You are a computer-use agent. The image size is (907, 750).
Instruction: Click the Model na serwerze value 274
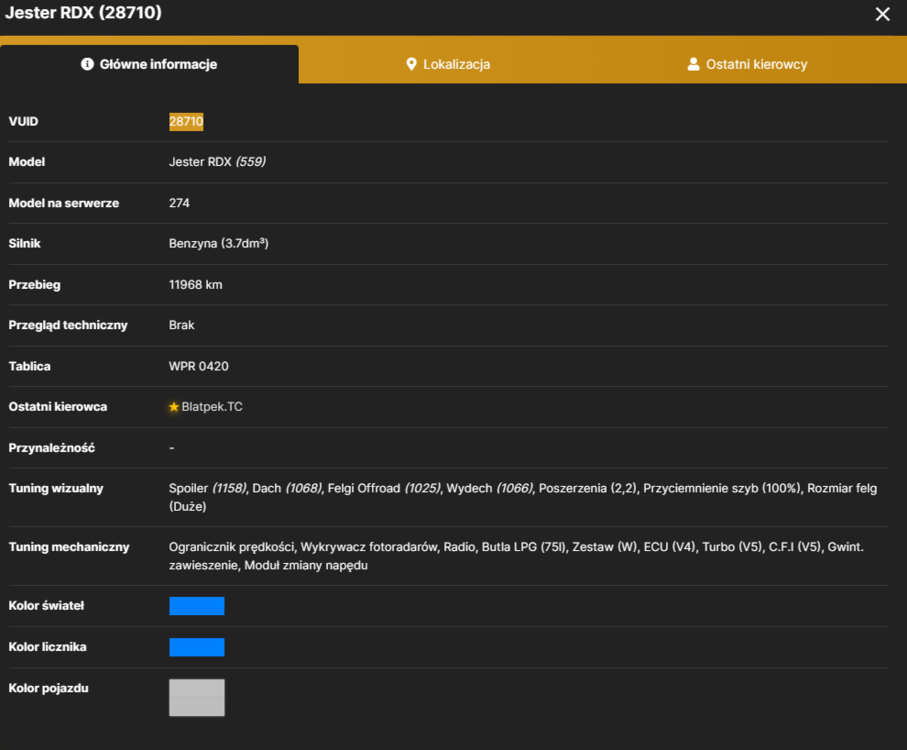(x=179, y=203)
